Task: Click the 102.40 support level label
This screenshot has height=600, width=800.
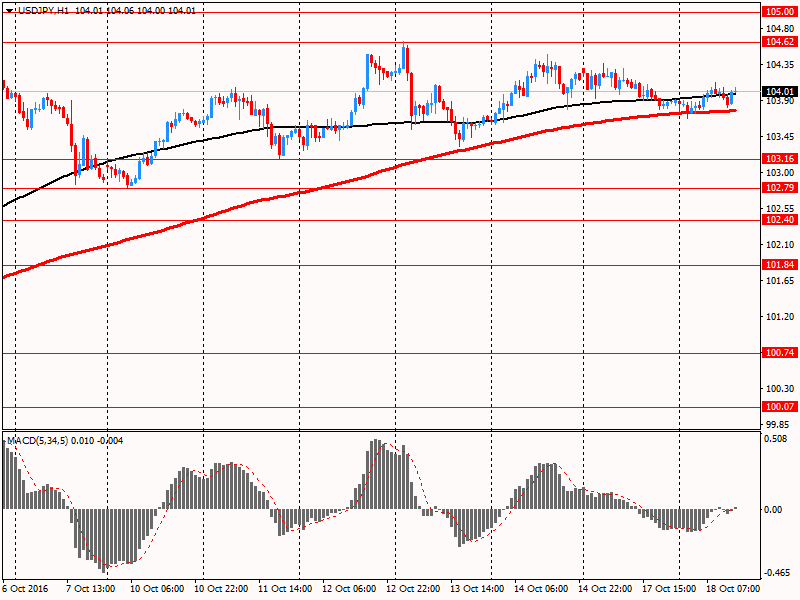Action: (x=780, y=220)
